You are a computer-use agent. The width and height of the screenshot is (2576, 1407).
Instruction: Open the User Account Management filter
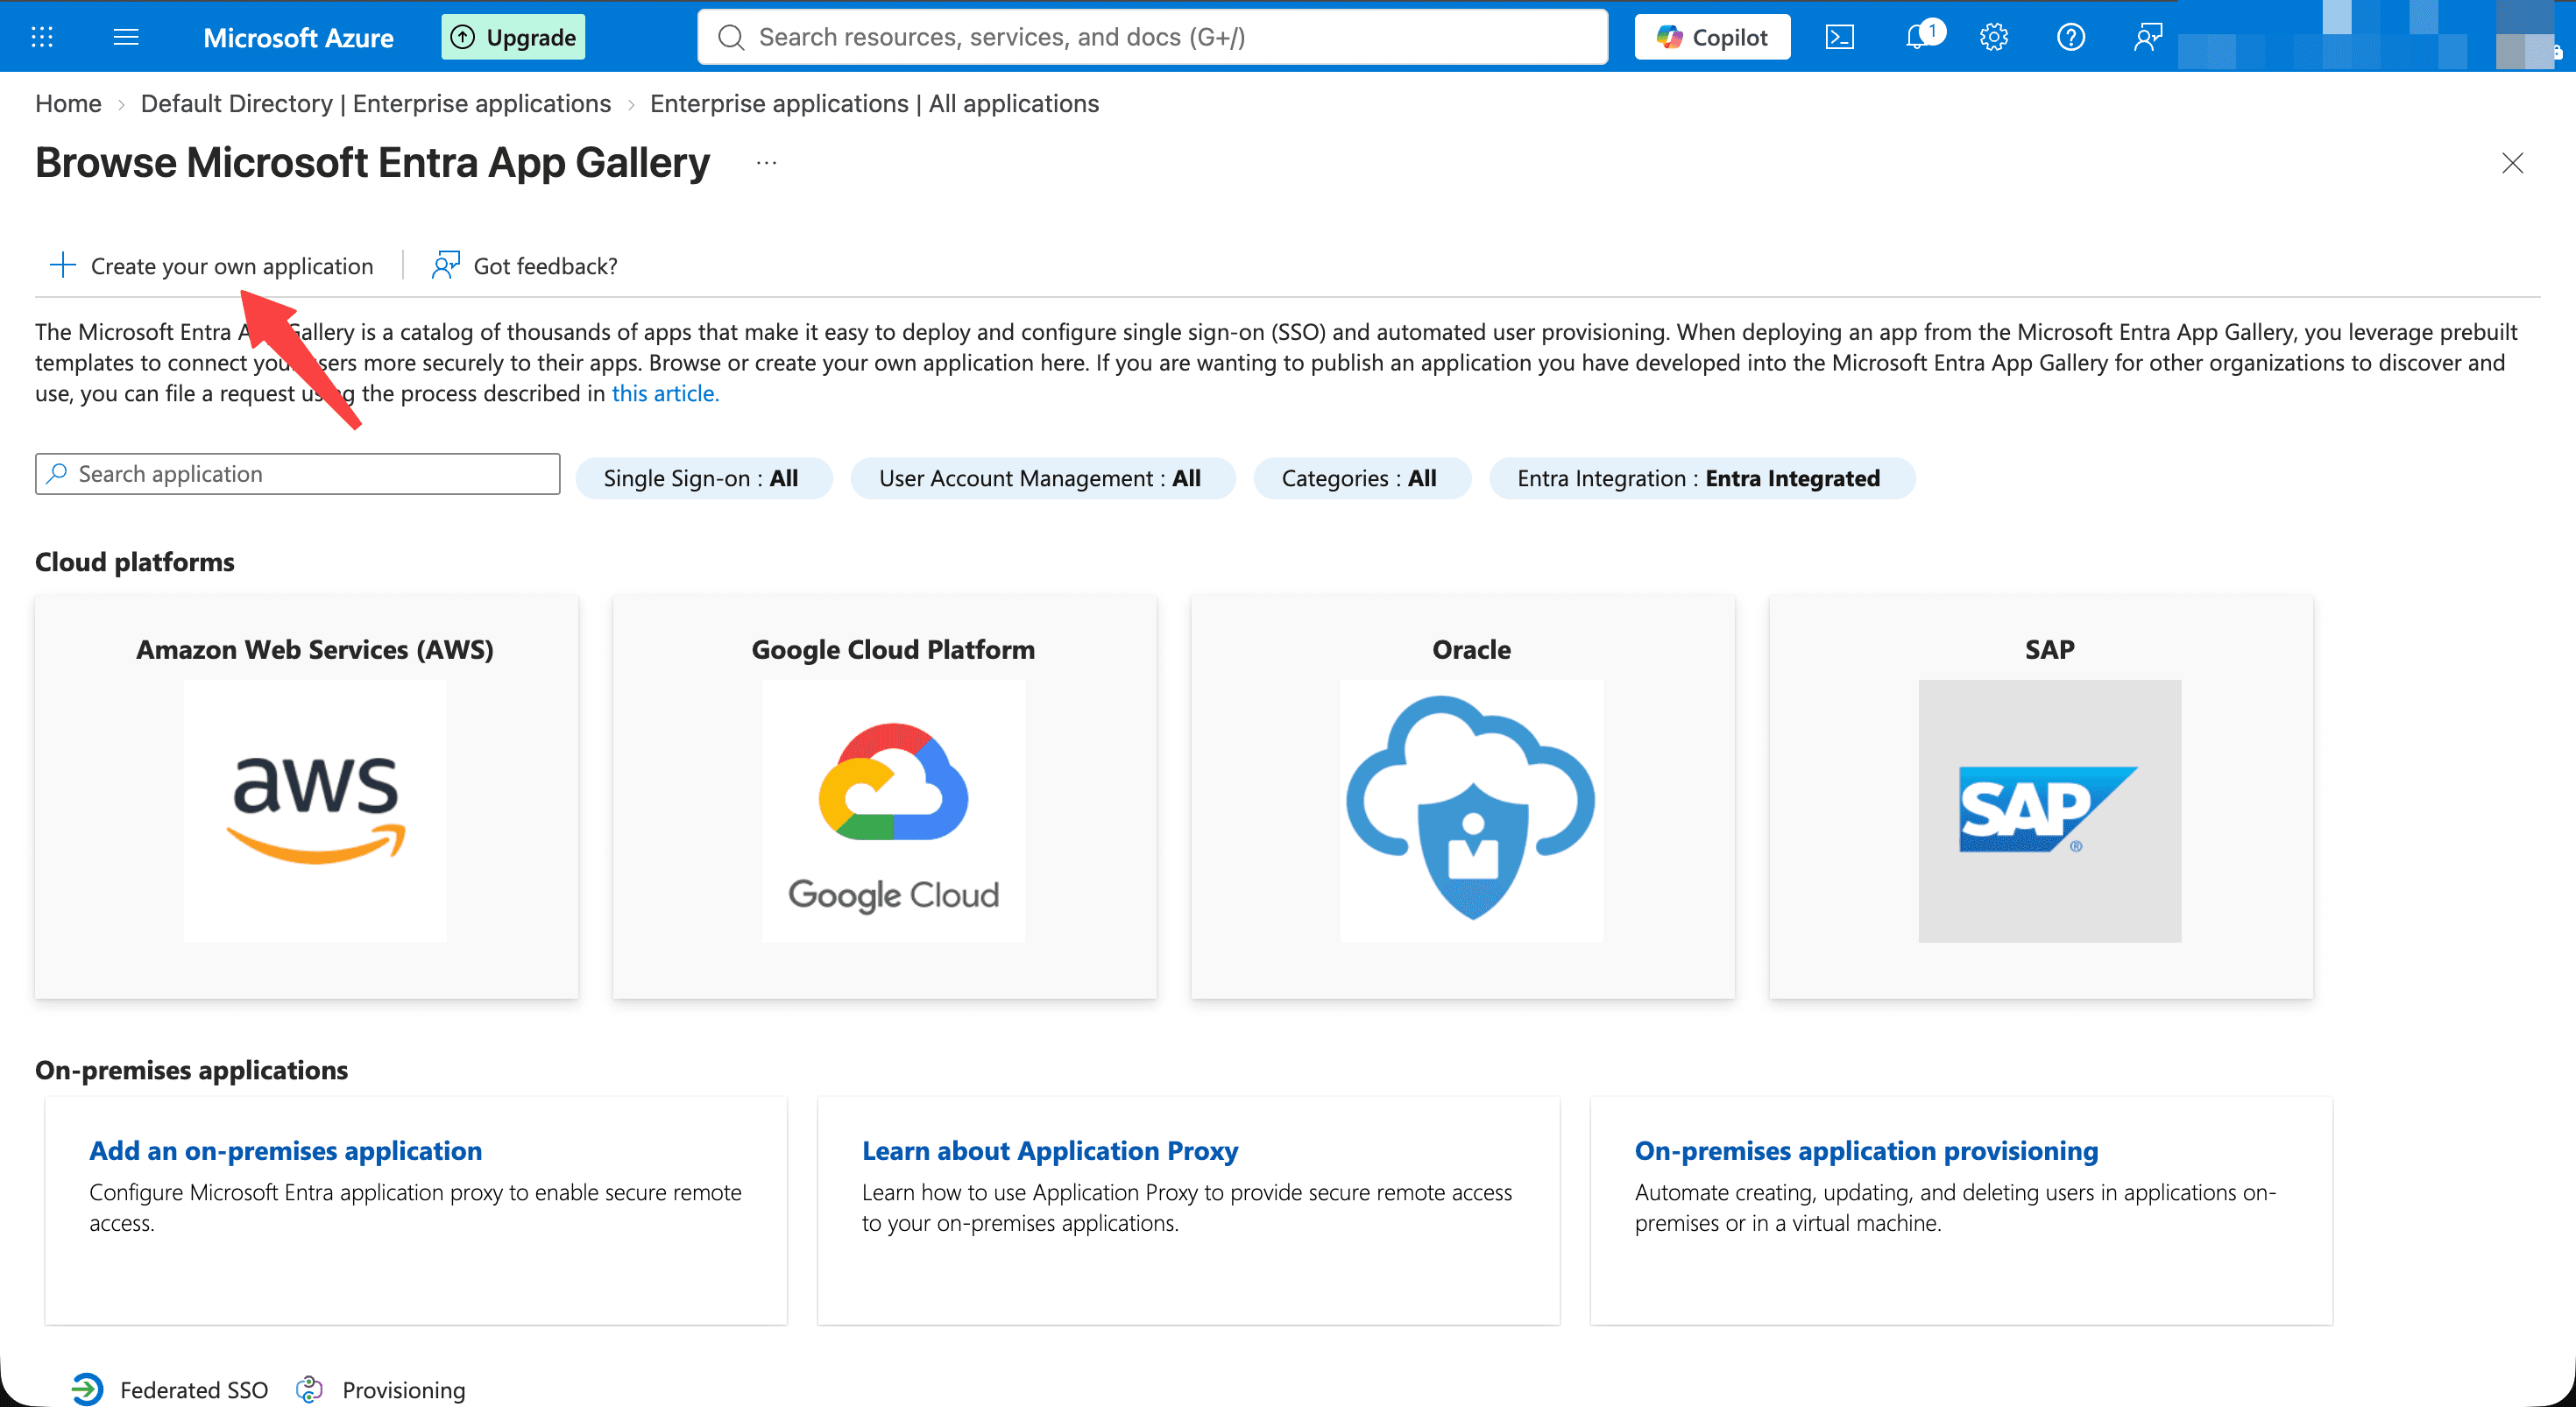click(1043, 478)
